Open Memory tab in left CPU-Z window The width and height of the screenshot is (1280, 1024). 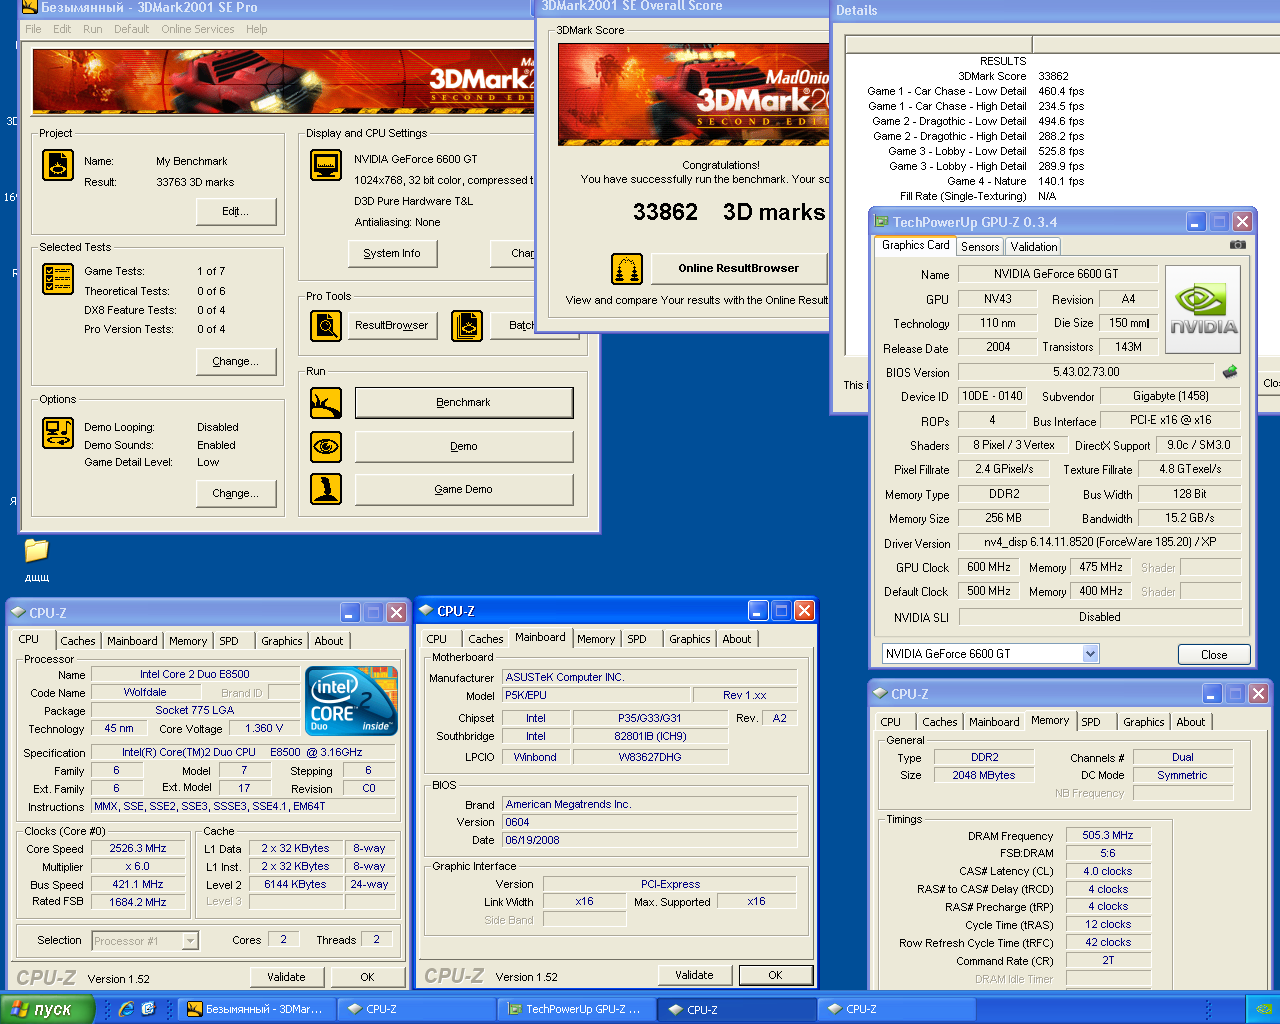188,641
